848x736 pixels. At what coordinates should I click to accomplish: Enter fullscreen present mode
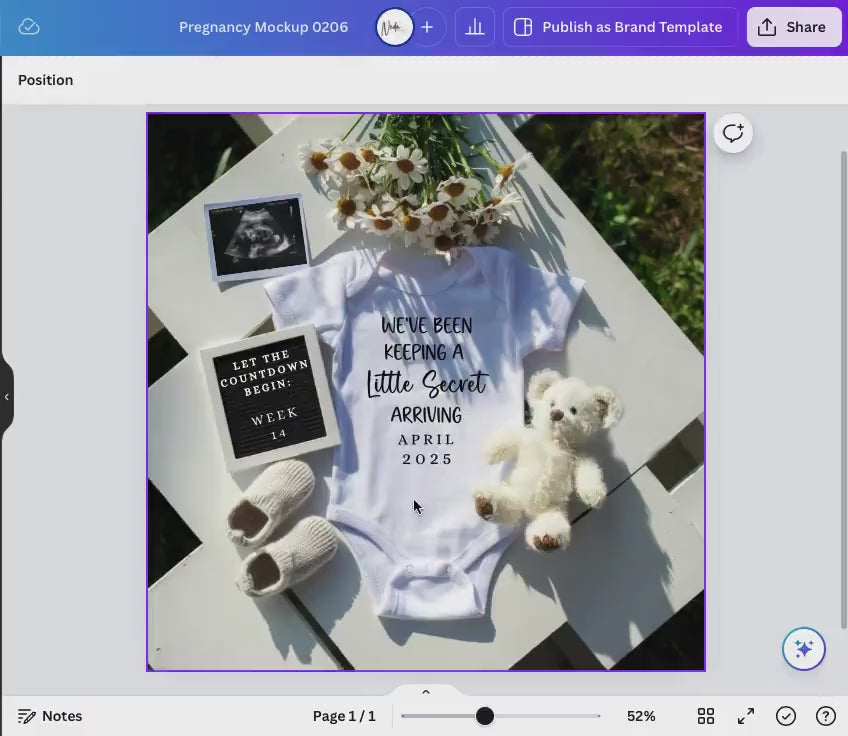746,716
